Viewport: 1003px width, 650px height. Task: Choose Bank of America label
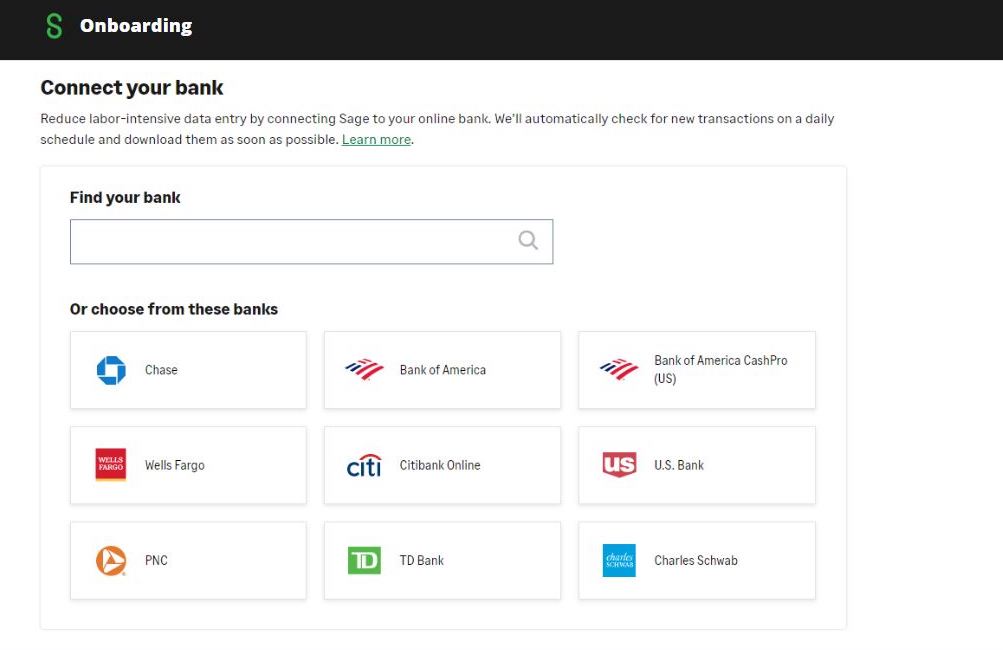tap(443, 370)
